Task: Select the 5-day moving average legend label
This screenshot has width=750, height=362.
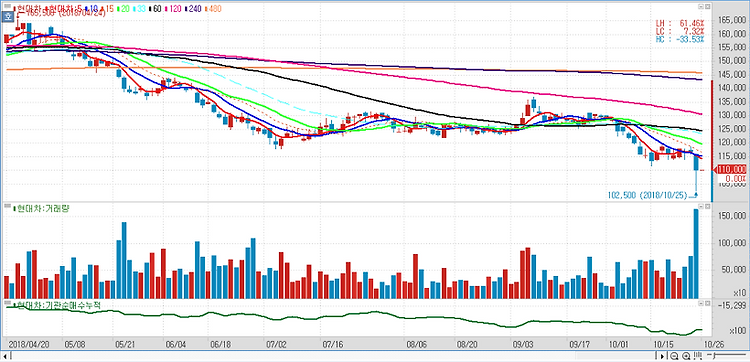Action: (x=64, y=9)
